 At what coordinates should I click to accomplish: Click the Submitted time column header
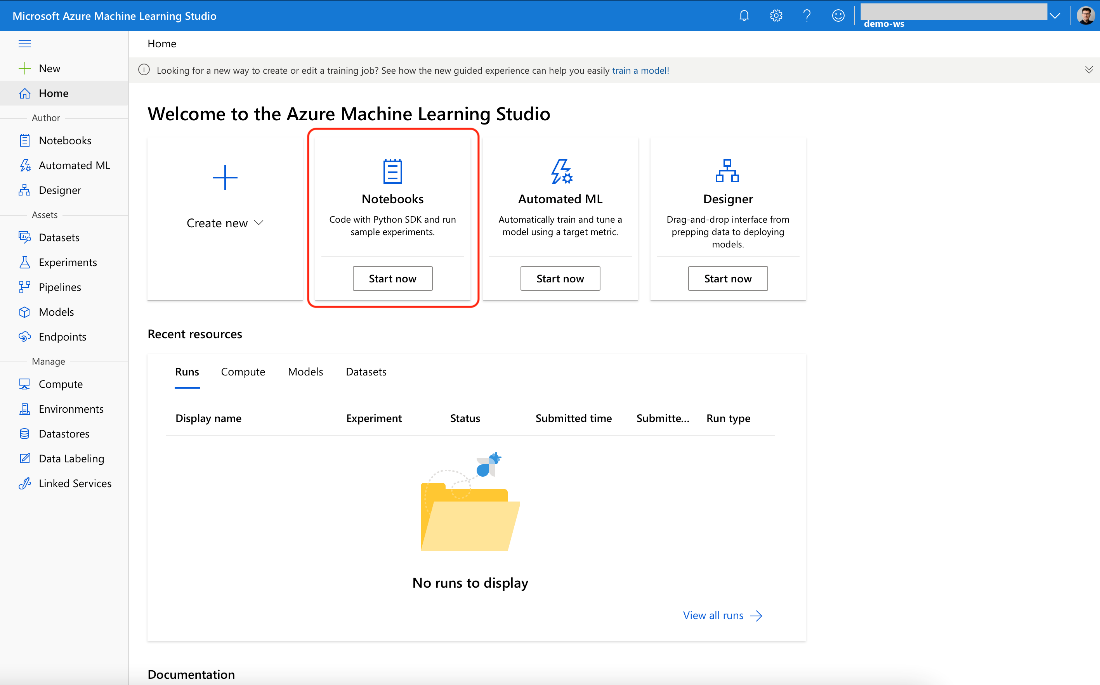574,418
